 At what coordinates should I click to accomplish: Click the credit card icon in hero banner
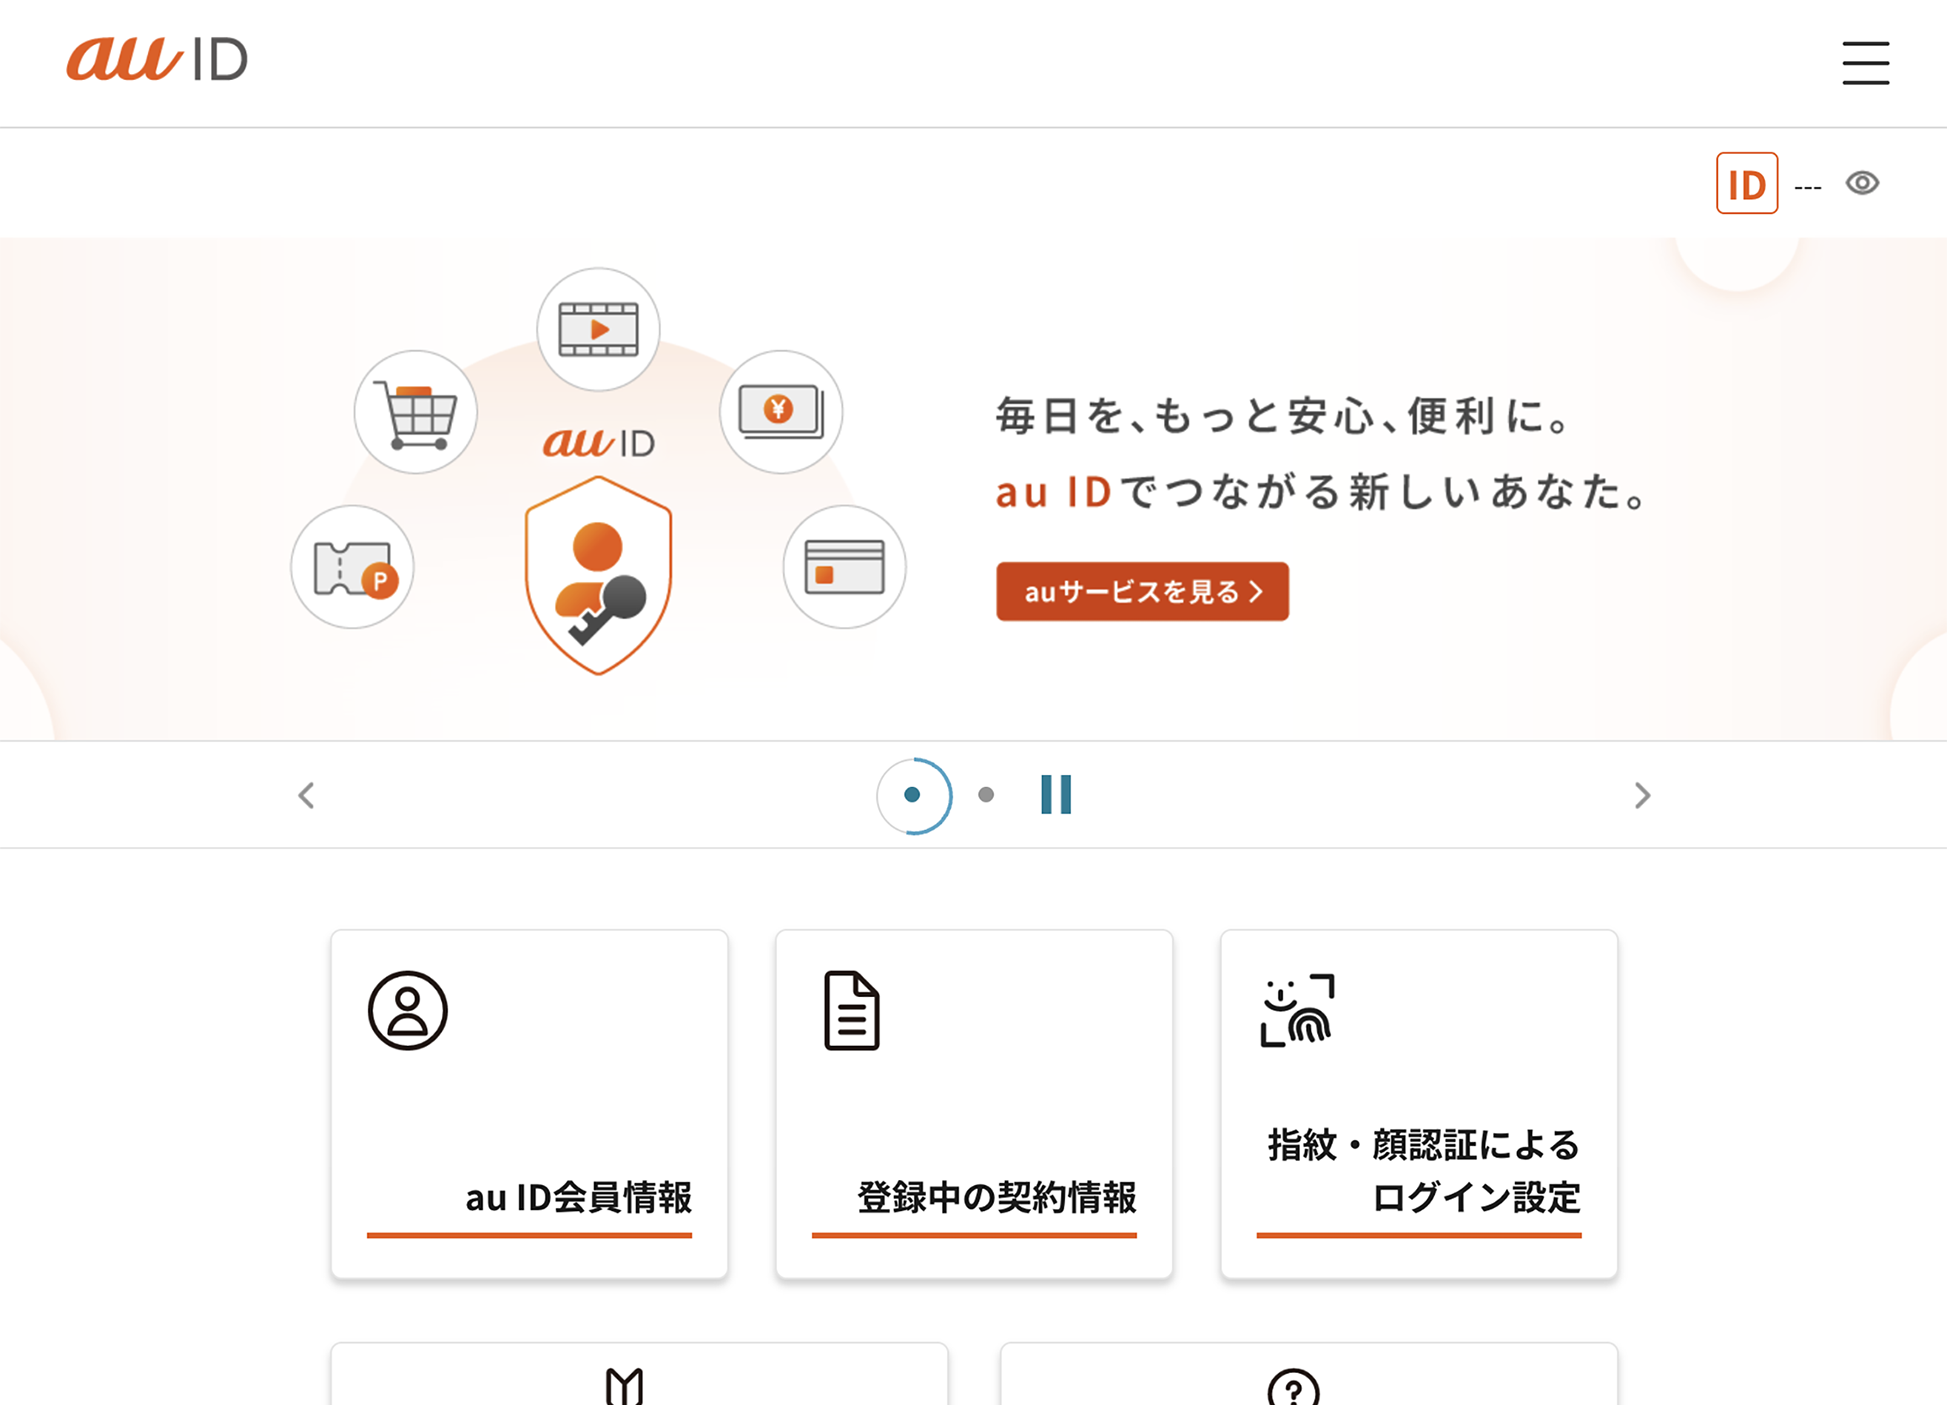click(843, 566)
